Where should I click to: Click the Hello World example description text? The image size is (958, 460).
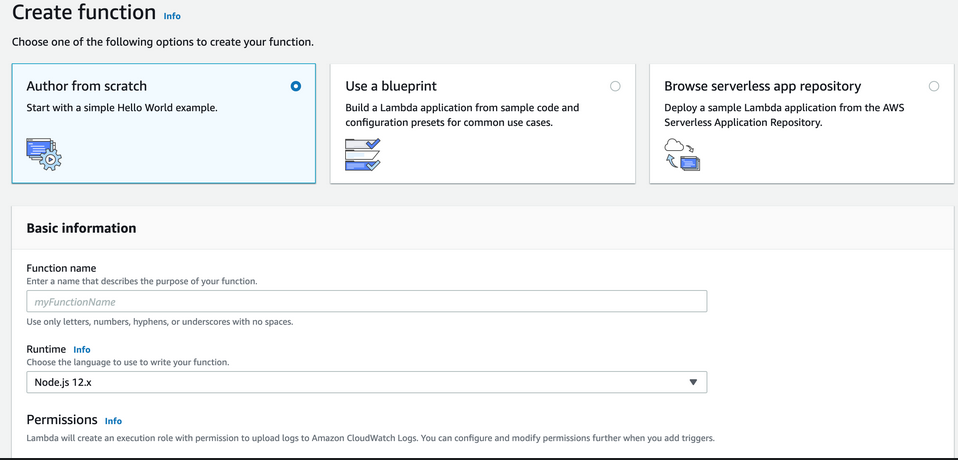[122, 108]
